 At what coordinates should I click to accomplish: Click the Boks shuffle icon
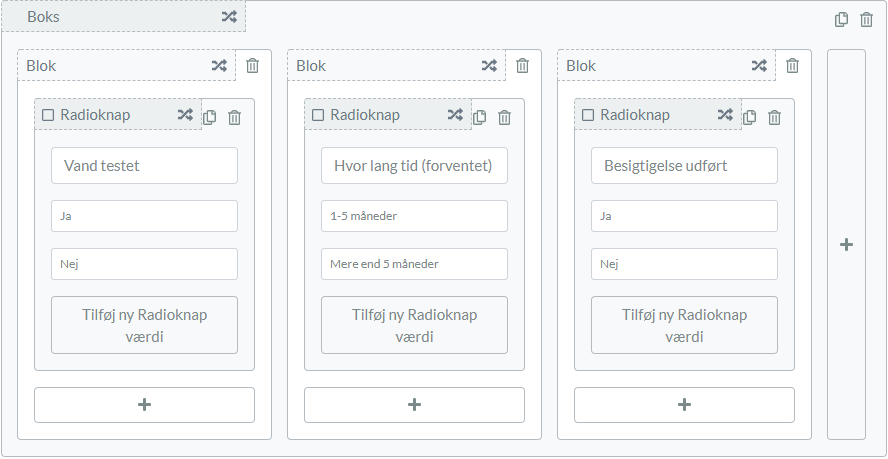tap(229, 17)
